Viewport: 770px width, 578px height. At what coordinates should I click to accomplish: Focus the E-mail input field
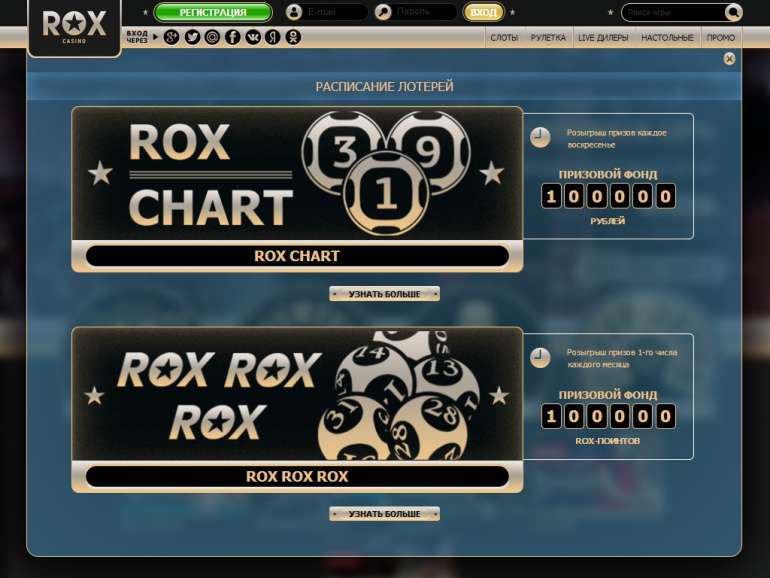coord(335,12)
